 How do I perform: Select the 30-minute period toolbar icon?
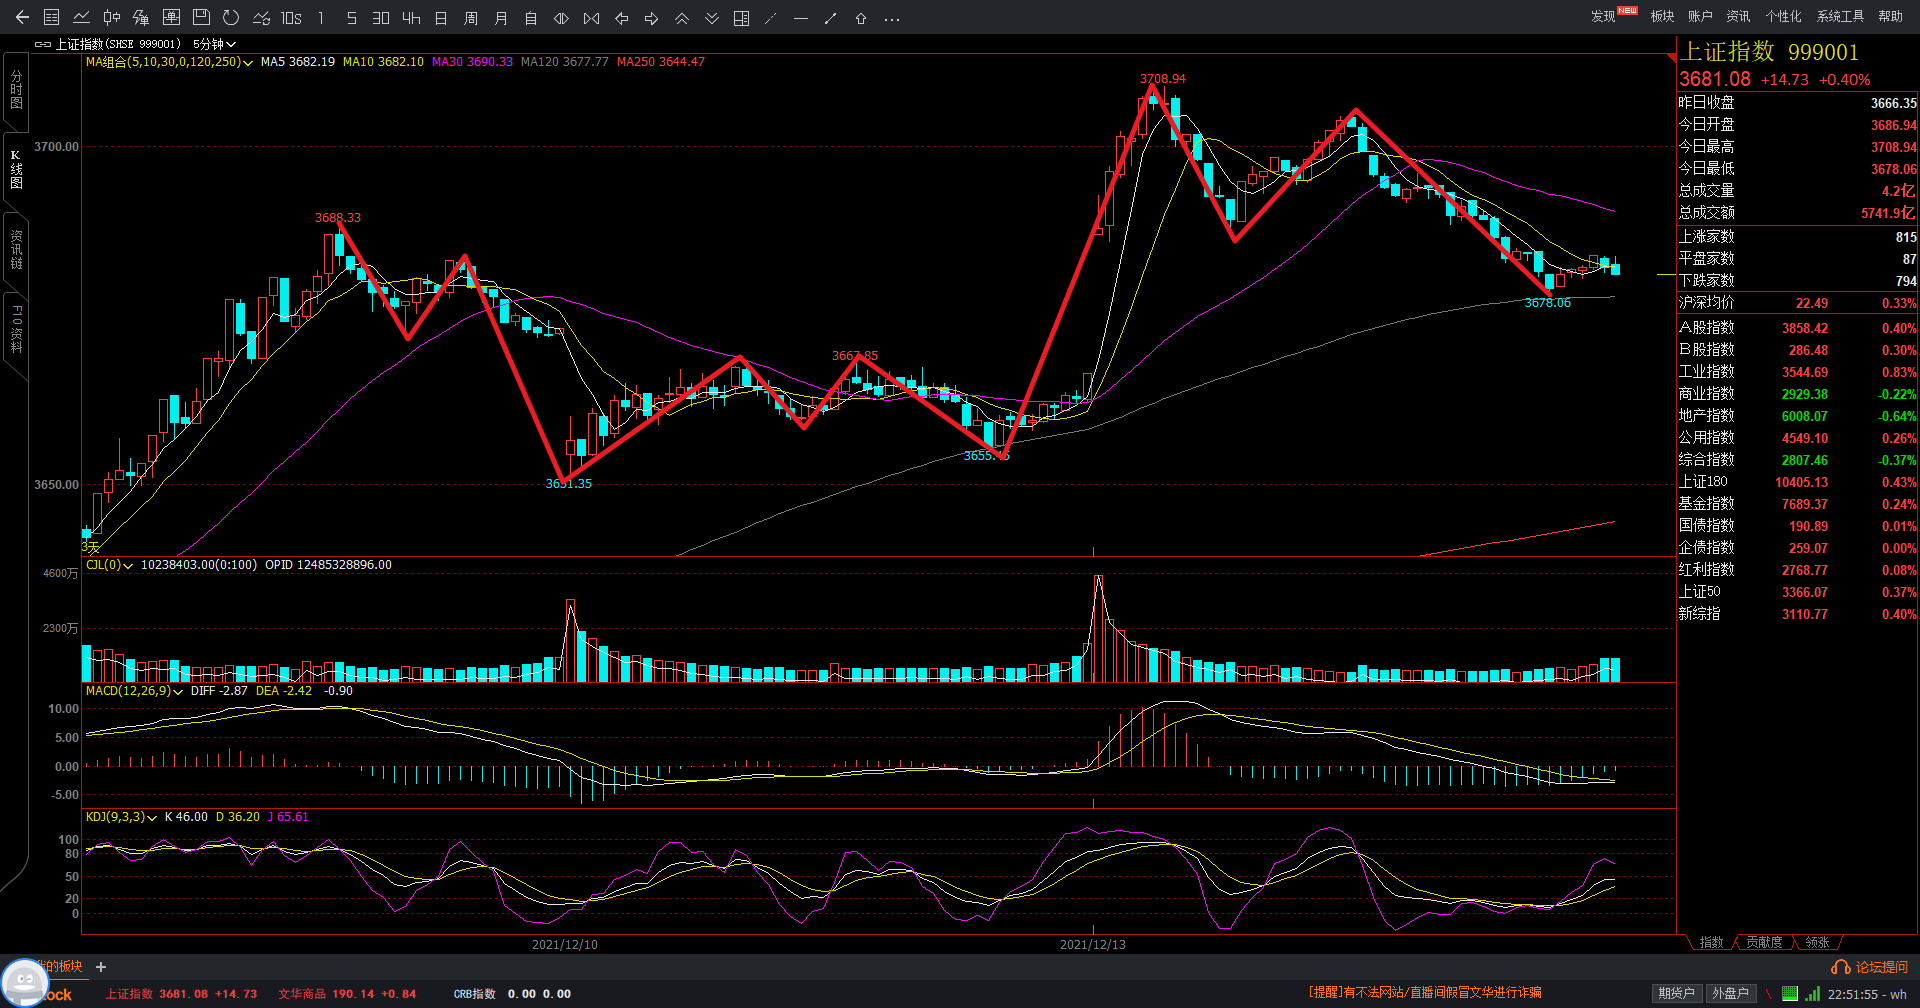(x=381, y=18)
